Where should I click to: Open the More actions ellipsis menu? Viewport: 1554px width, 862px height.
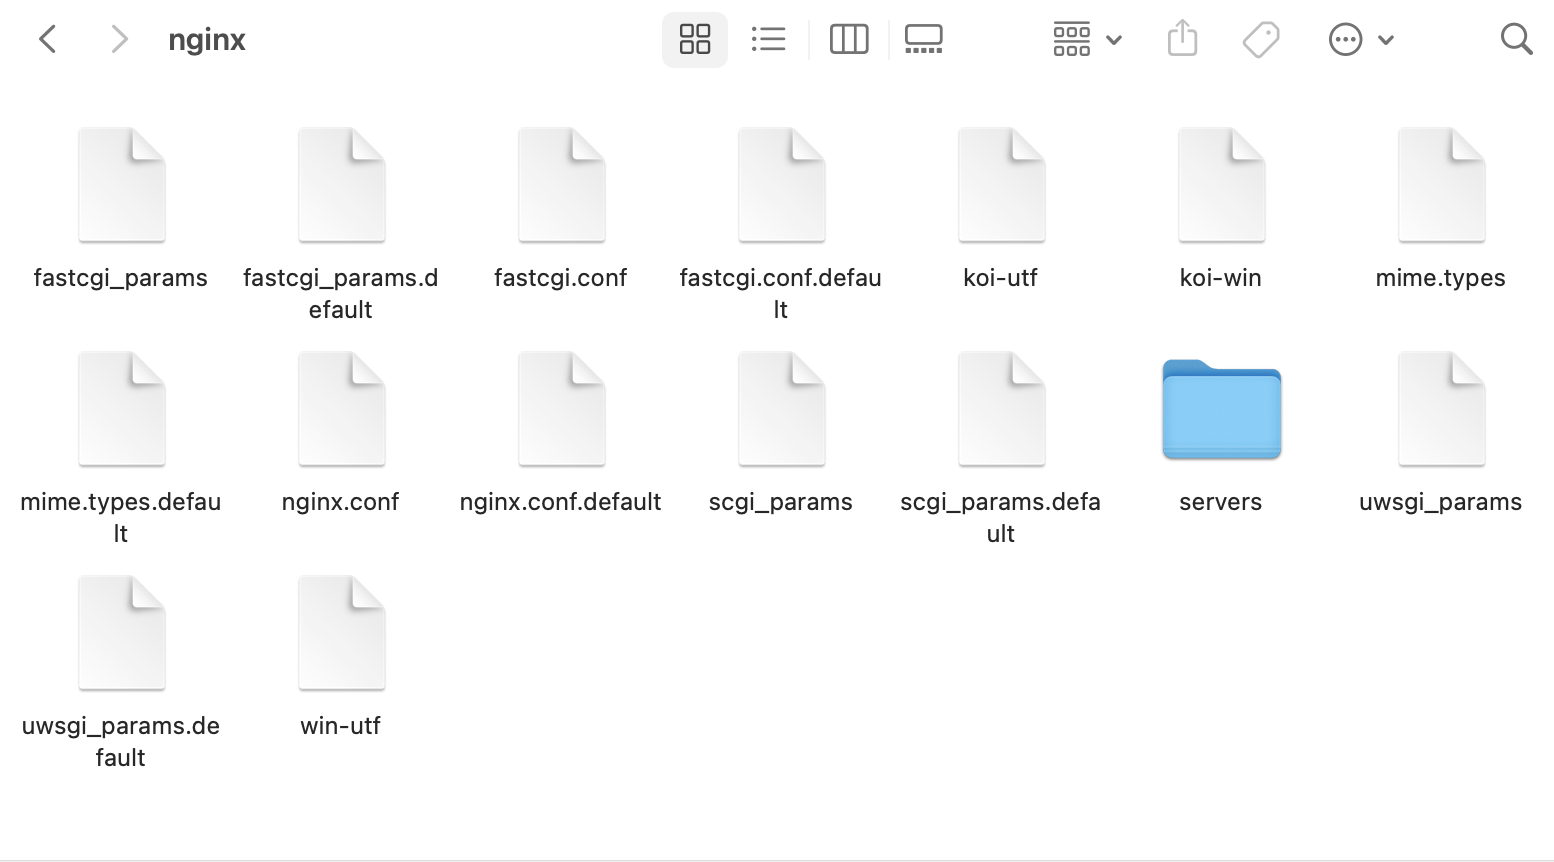(1361, 40)
